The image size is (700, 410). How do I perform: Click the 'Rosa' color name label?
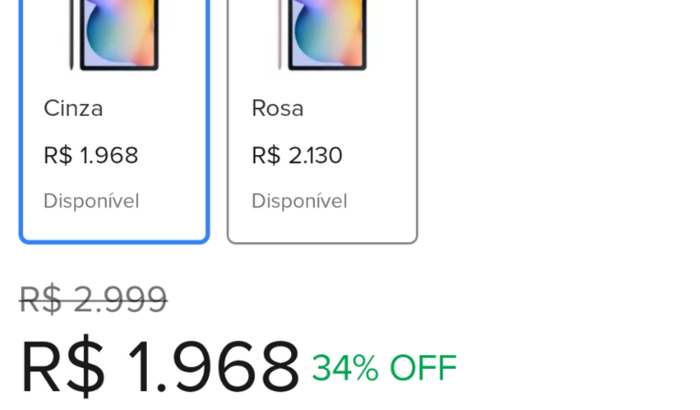(x=277, y=108)
